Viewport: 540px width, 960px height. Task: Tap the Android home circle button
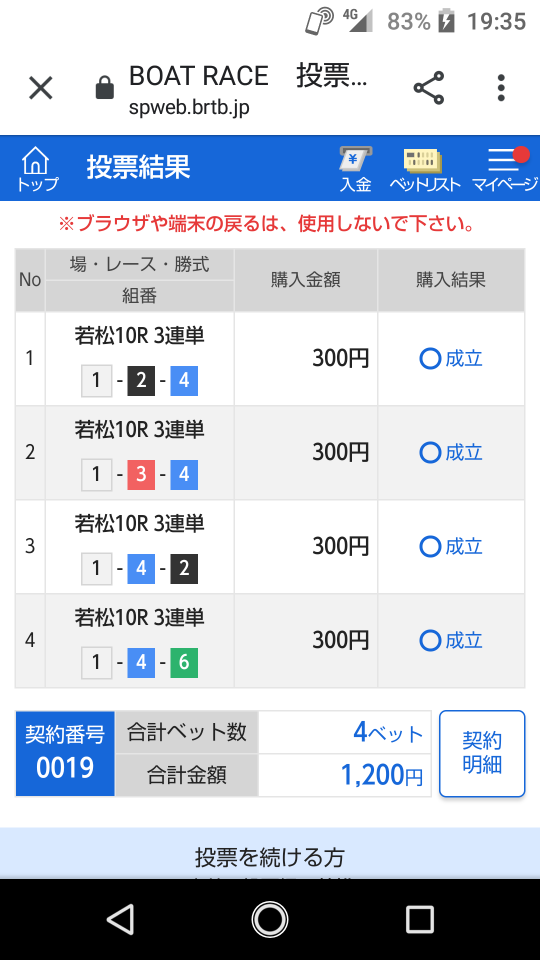(x=270, y=919)
